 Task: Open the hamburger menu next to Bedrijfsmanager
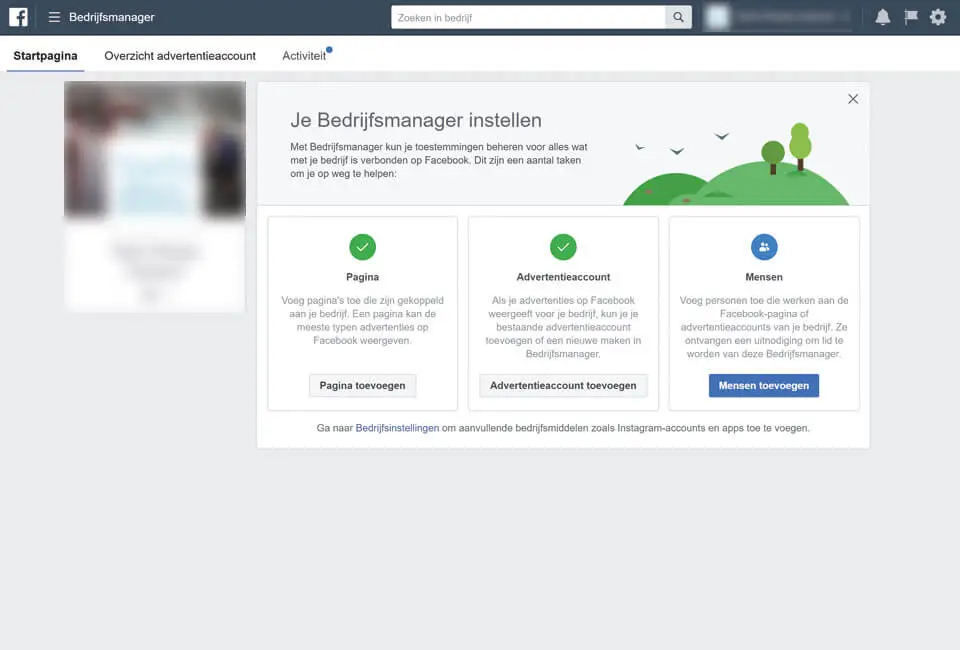54,17
